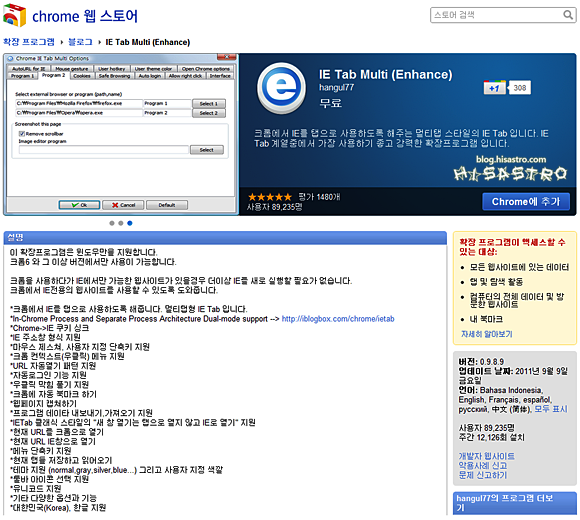Click the 버전: 0.9.8.9 text
The width and height of the screenshot is (580, 520).
pyautogui.click(x=481, y=362)
